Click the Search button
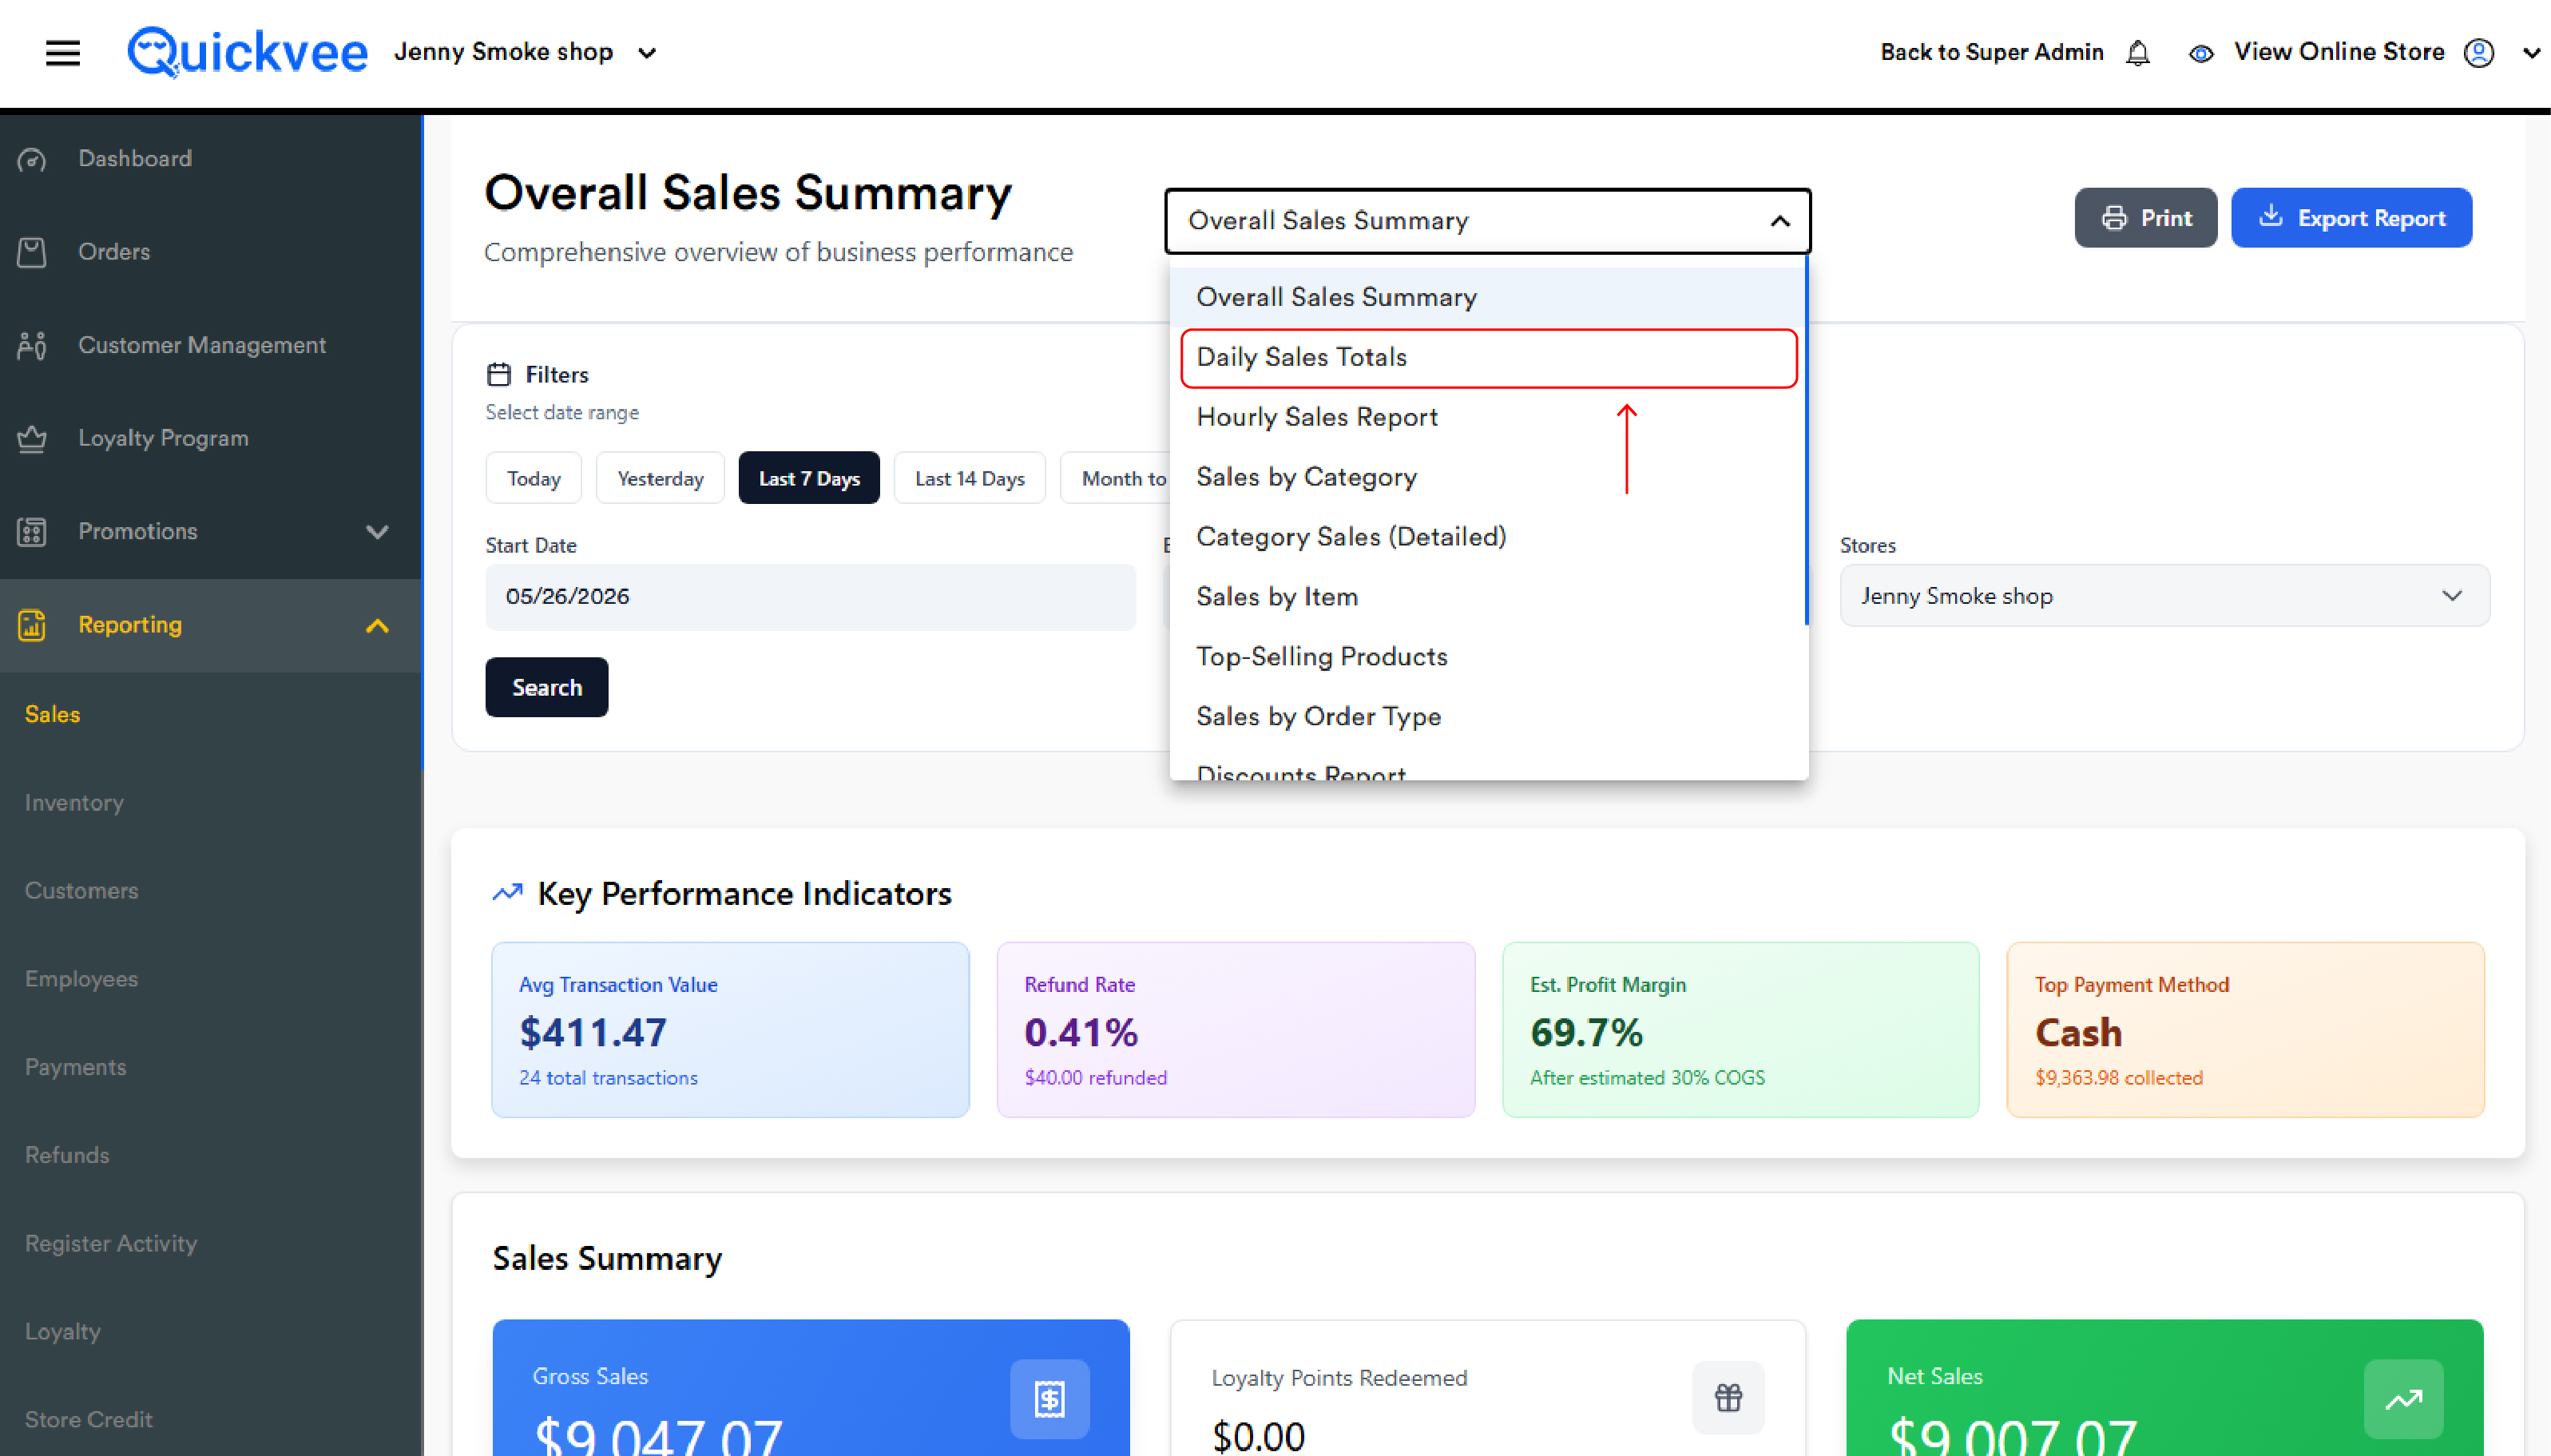Screen dimensions: 2551x1456 [x=546, y=687]
